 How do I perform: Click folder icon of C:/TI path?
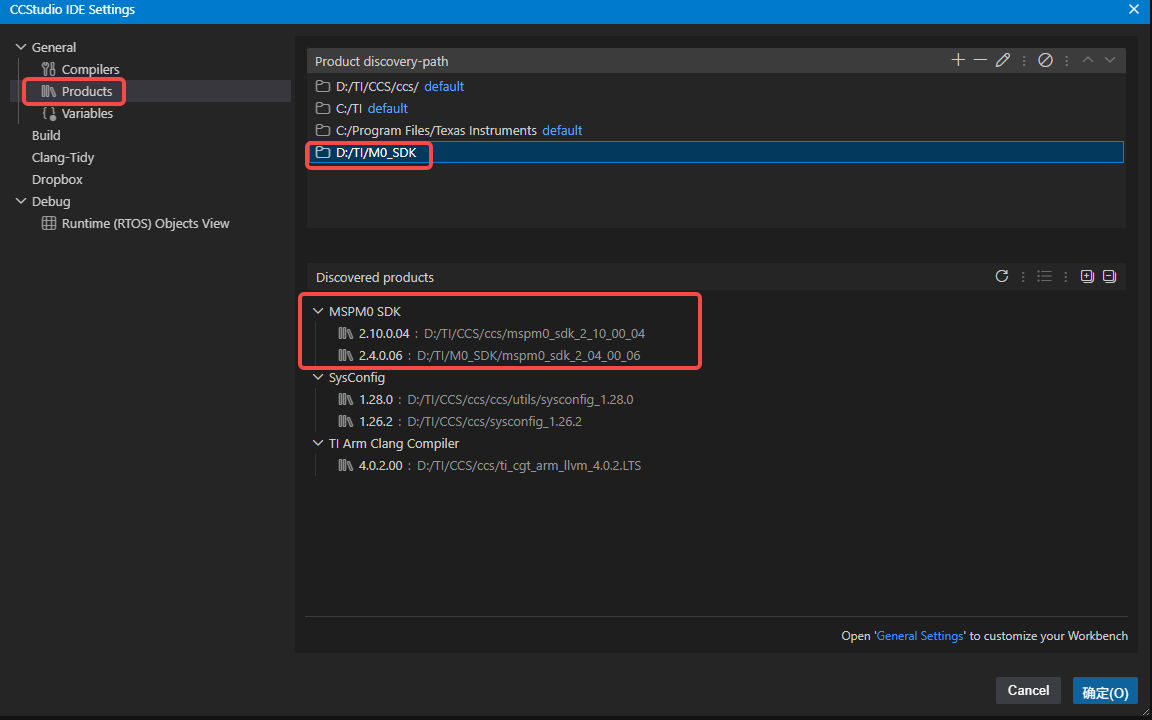tap(322, 109)
